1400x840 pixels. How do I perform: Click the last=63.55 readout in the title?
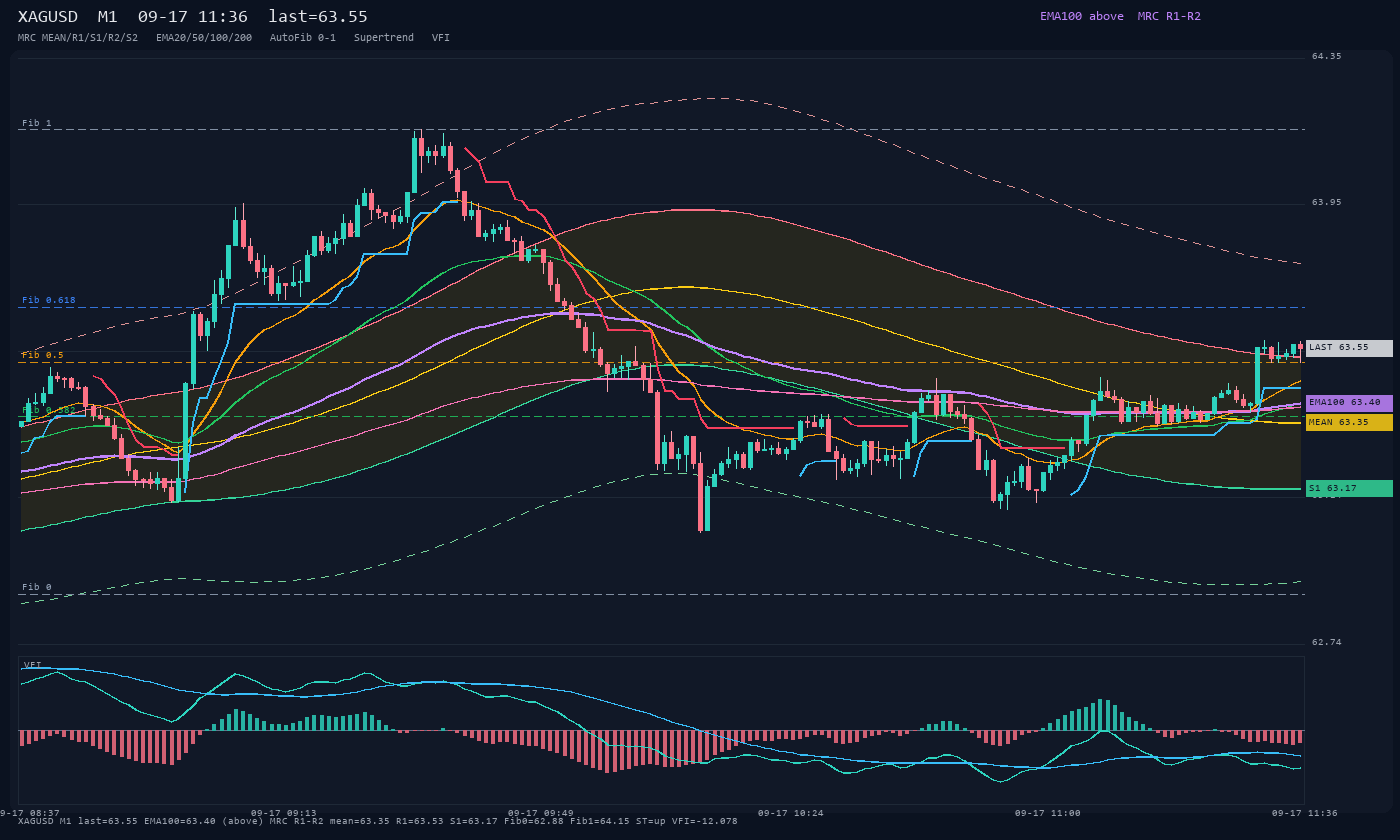pyautogui.click(x=318, y=17)
